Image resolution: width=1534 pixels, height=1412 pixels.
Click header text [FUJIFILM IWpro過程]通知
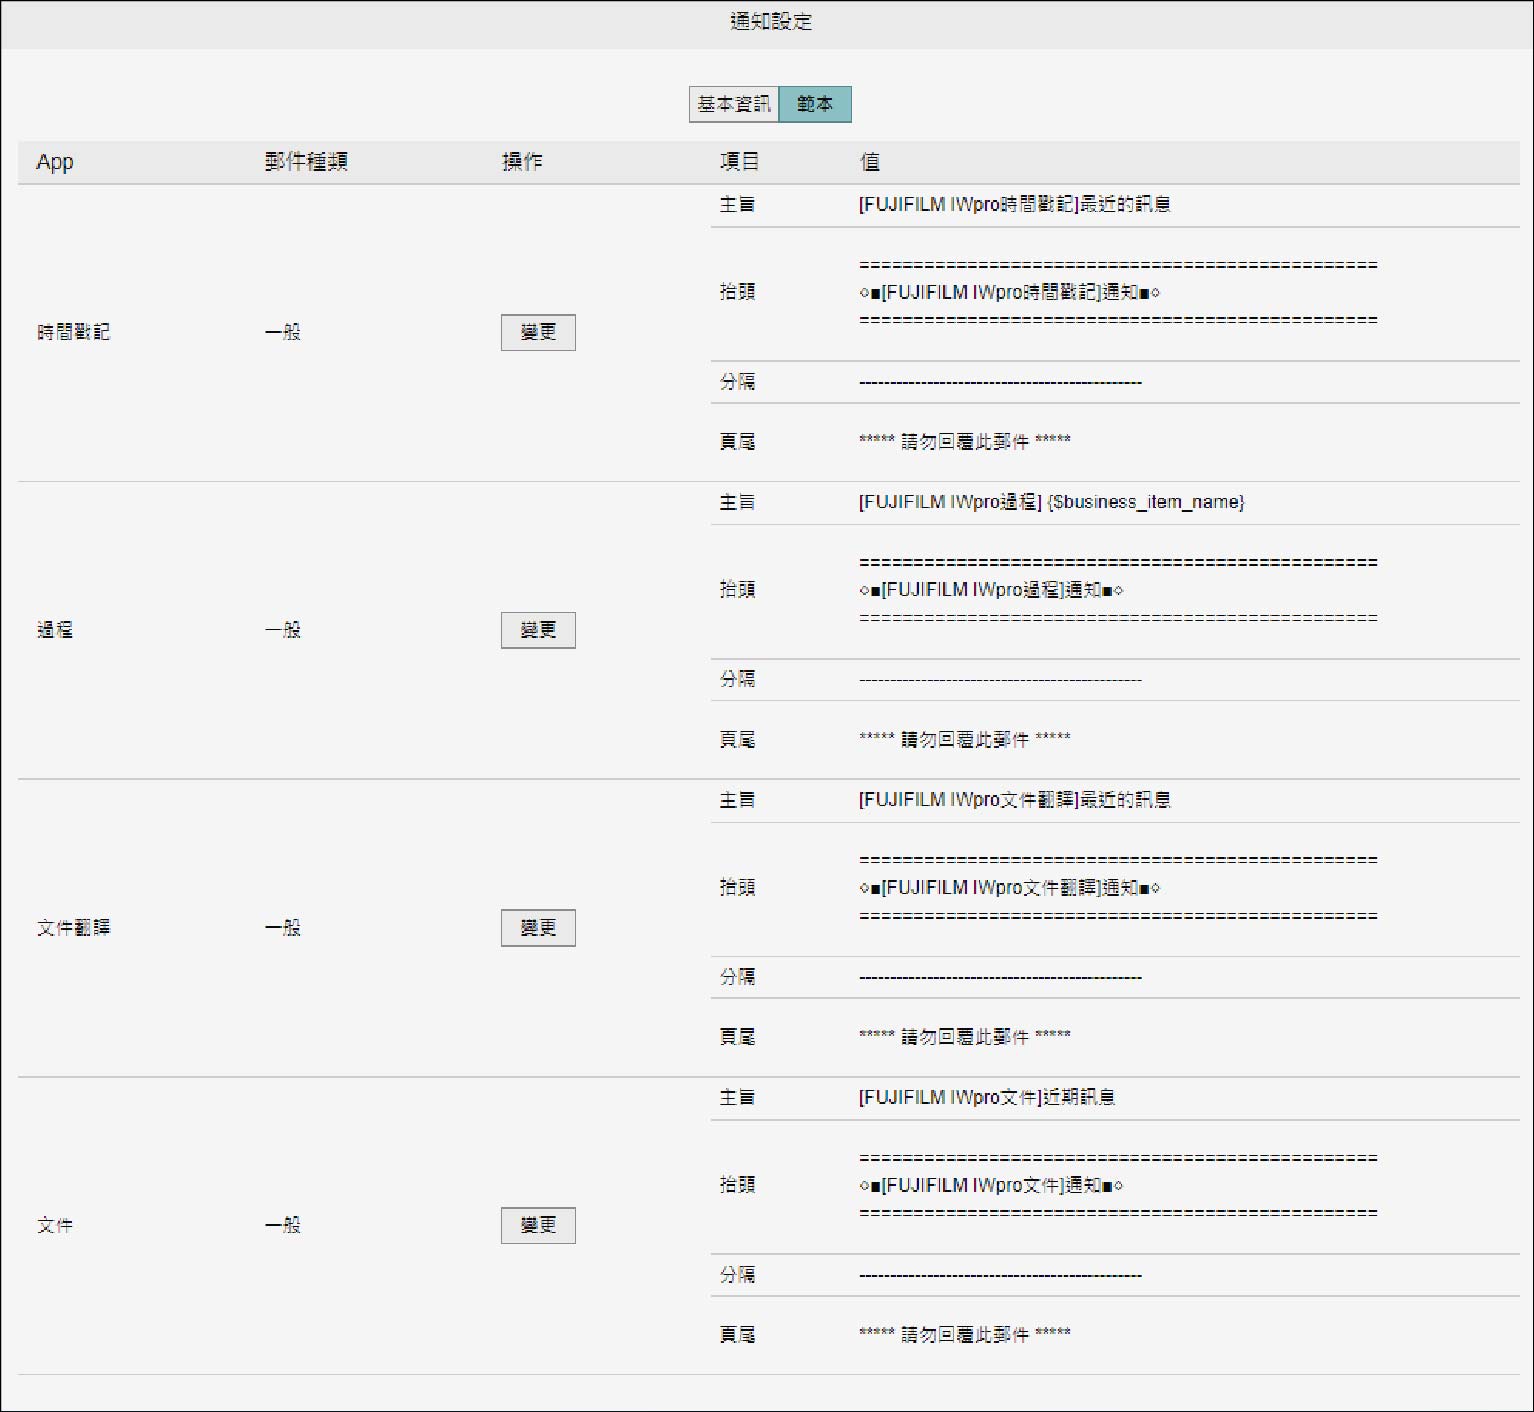(991, 590)
